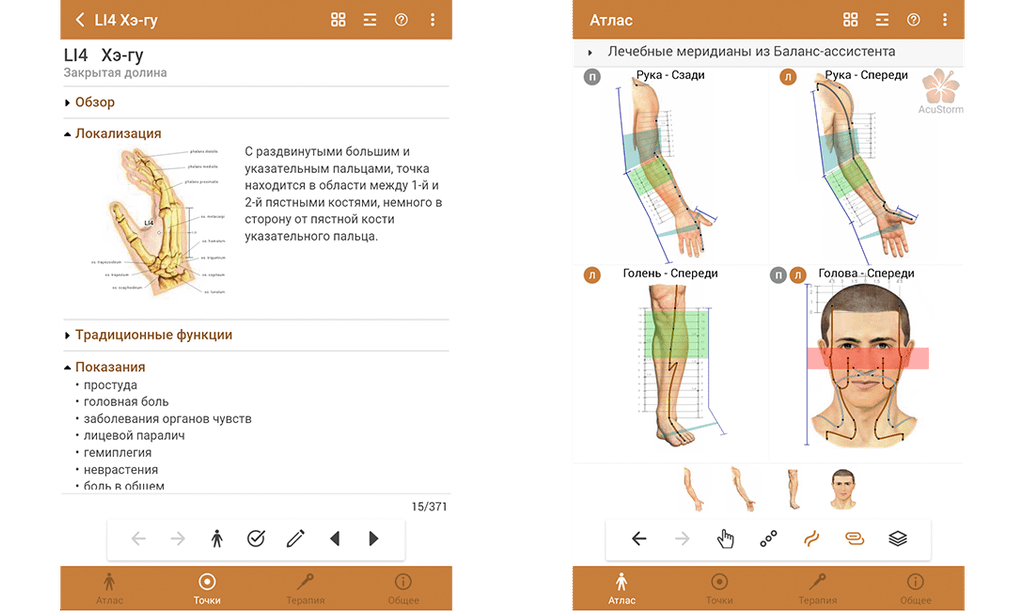The image size is (1024, 611).
Task: Select the hand pointer tool in atlas
Action: point(726,539)
